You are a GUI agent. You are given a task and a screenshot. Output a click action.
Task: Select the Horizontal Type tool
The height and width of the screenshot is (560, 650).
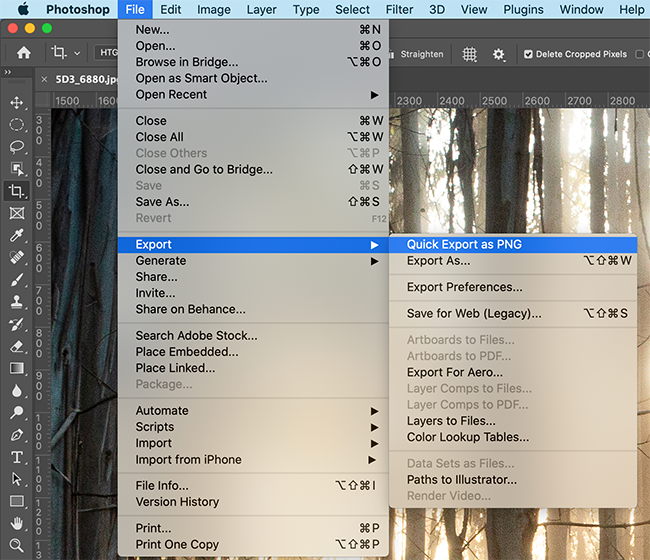17,457
